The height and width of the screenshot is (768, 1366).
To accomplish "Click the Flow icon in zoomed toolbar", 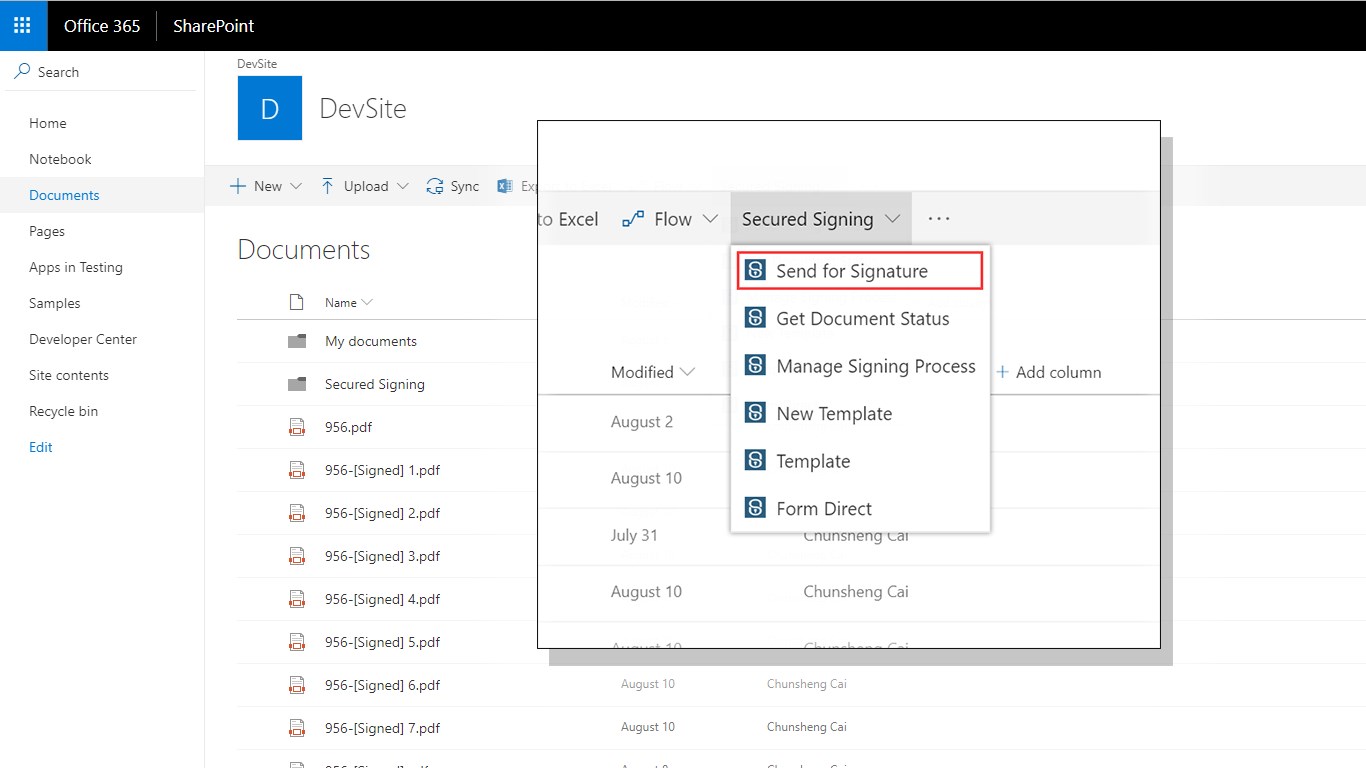I will [633, 219].
